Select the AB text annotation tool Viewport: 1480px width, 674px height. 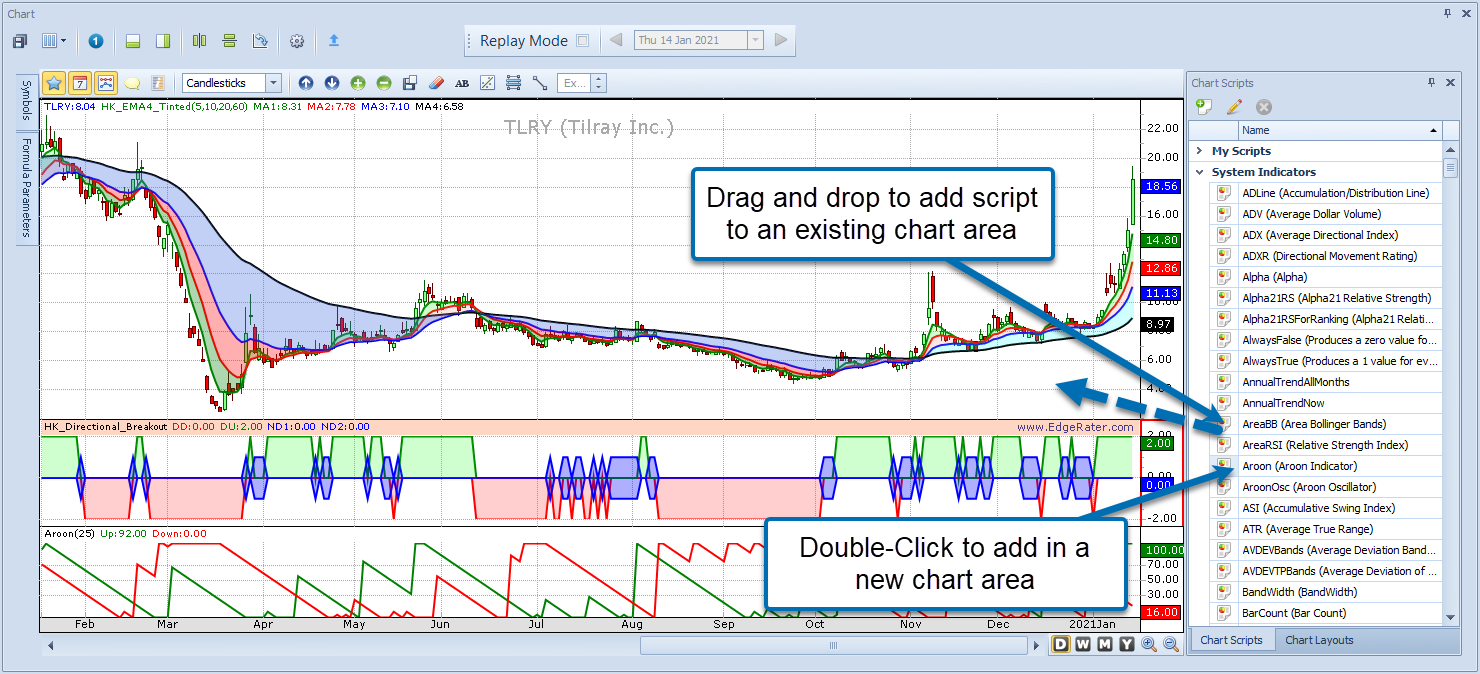(x=462, y=83)
